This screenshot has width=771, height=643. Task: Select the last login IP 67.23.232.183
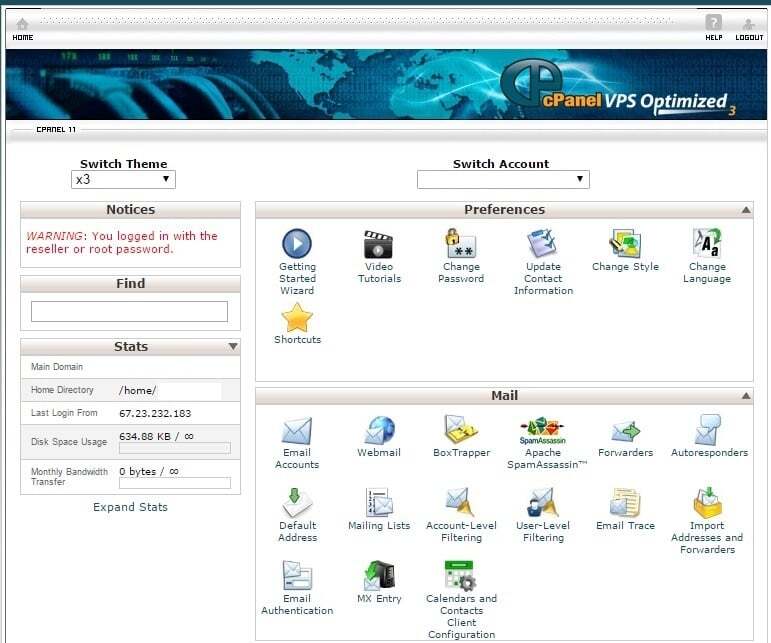pyautogui.click(x=155, y=413)
